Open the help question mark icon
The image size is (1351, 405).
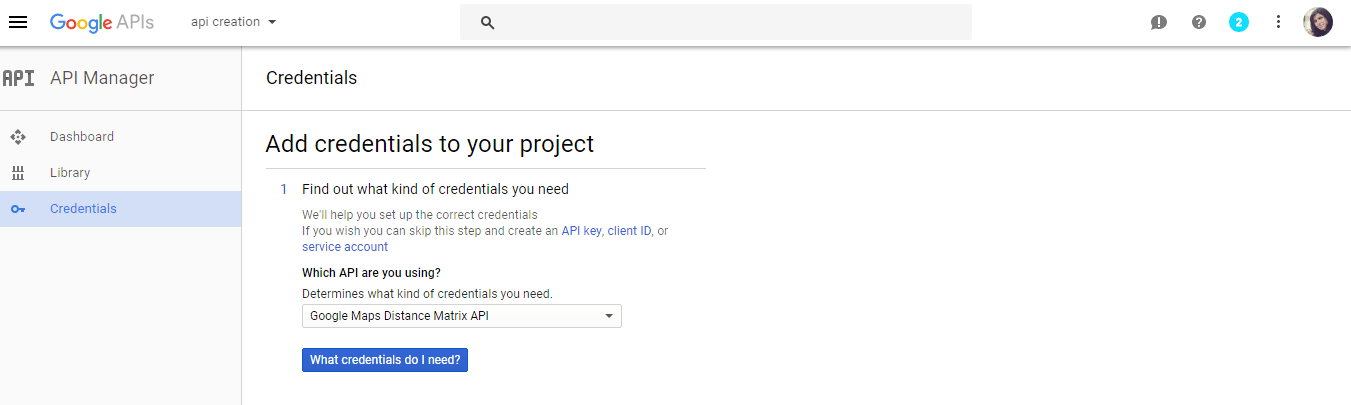click(x=1199, y=22)
